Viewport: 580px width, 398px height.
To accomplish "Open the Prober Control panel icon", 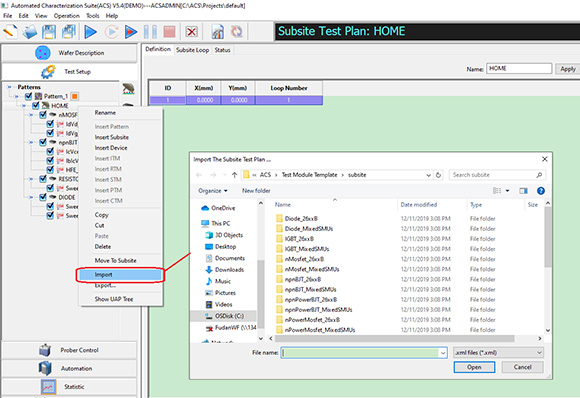I will [45, 350].
